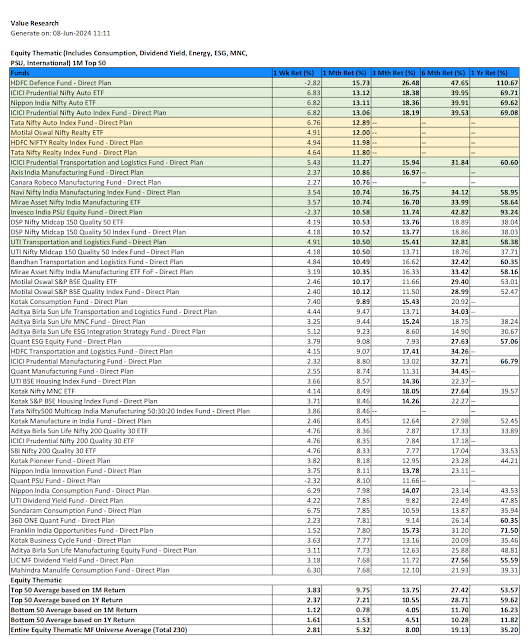Select 'ICICI Prudential Transportation and Logistics Fund' row
The width and height of the screenshot is (531, 640).
pyautogui.click(x=264, y=162)
